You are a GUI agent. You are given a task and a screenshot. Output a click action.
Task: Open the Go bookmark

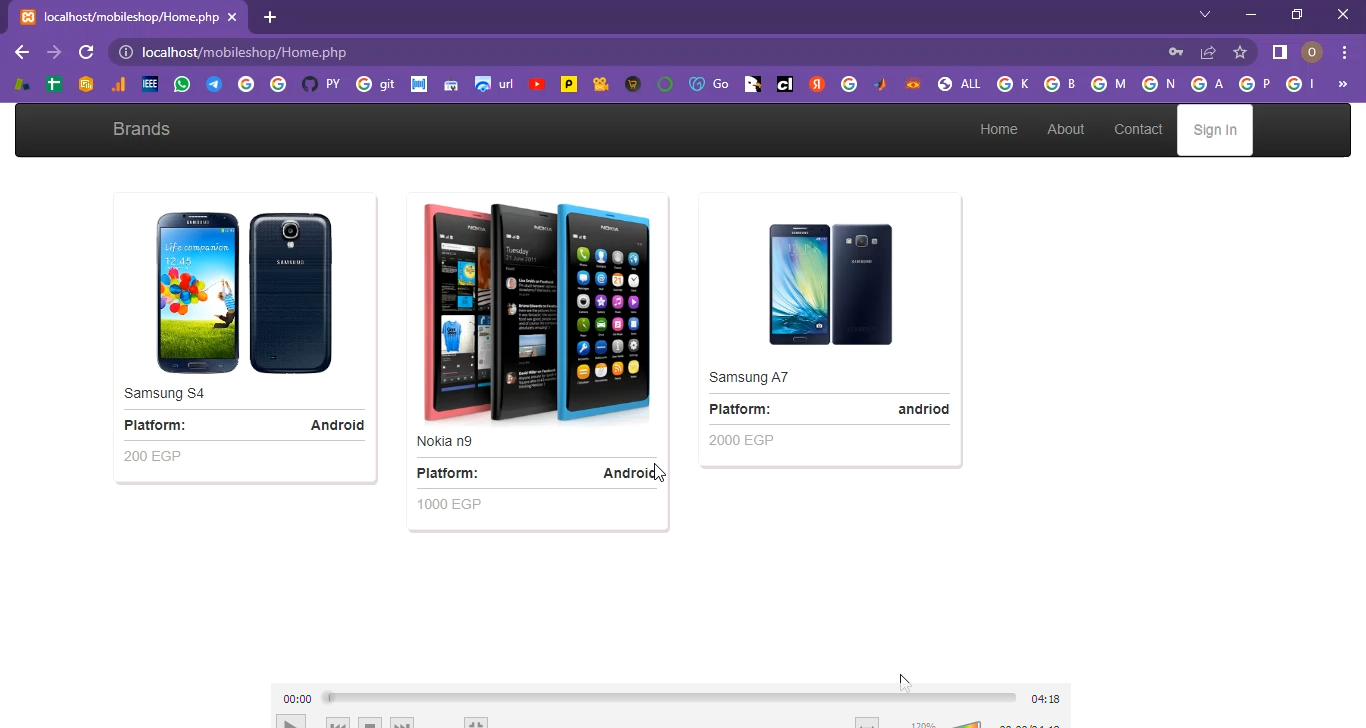pyautogui.click(x=709, y=85)
